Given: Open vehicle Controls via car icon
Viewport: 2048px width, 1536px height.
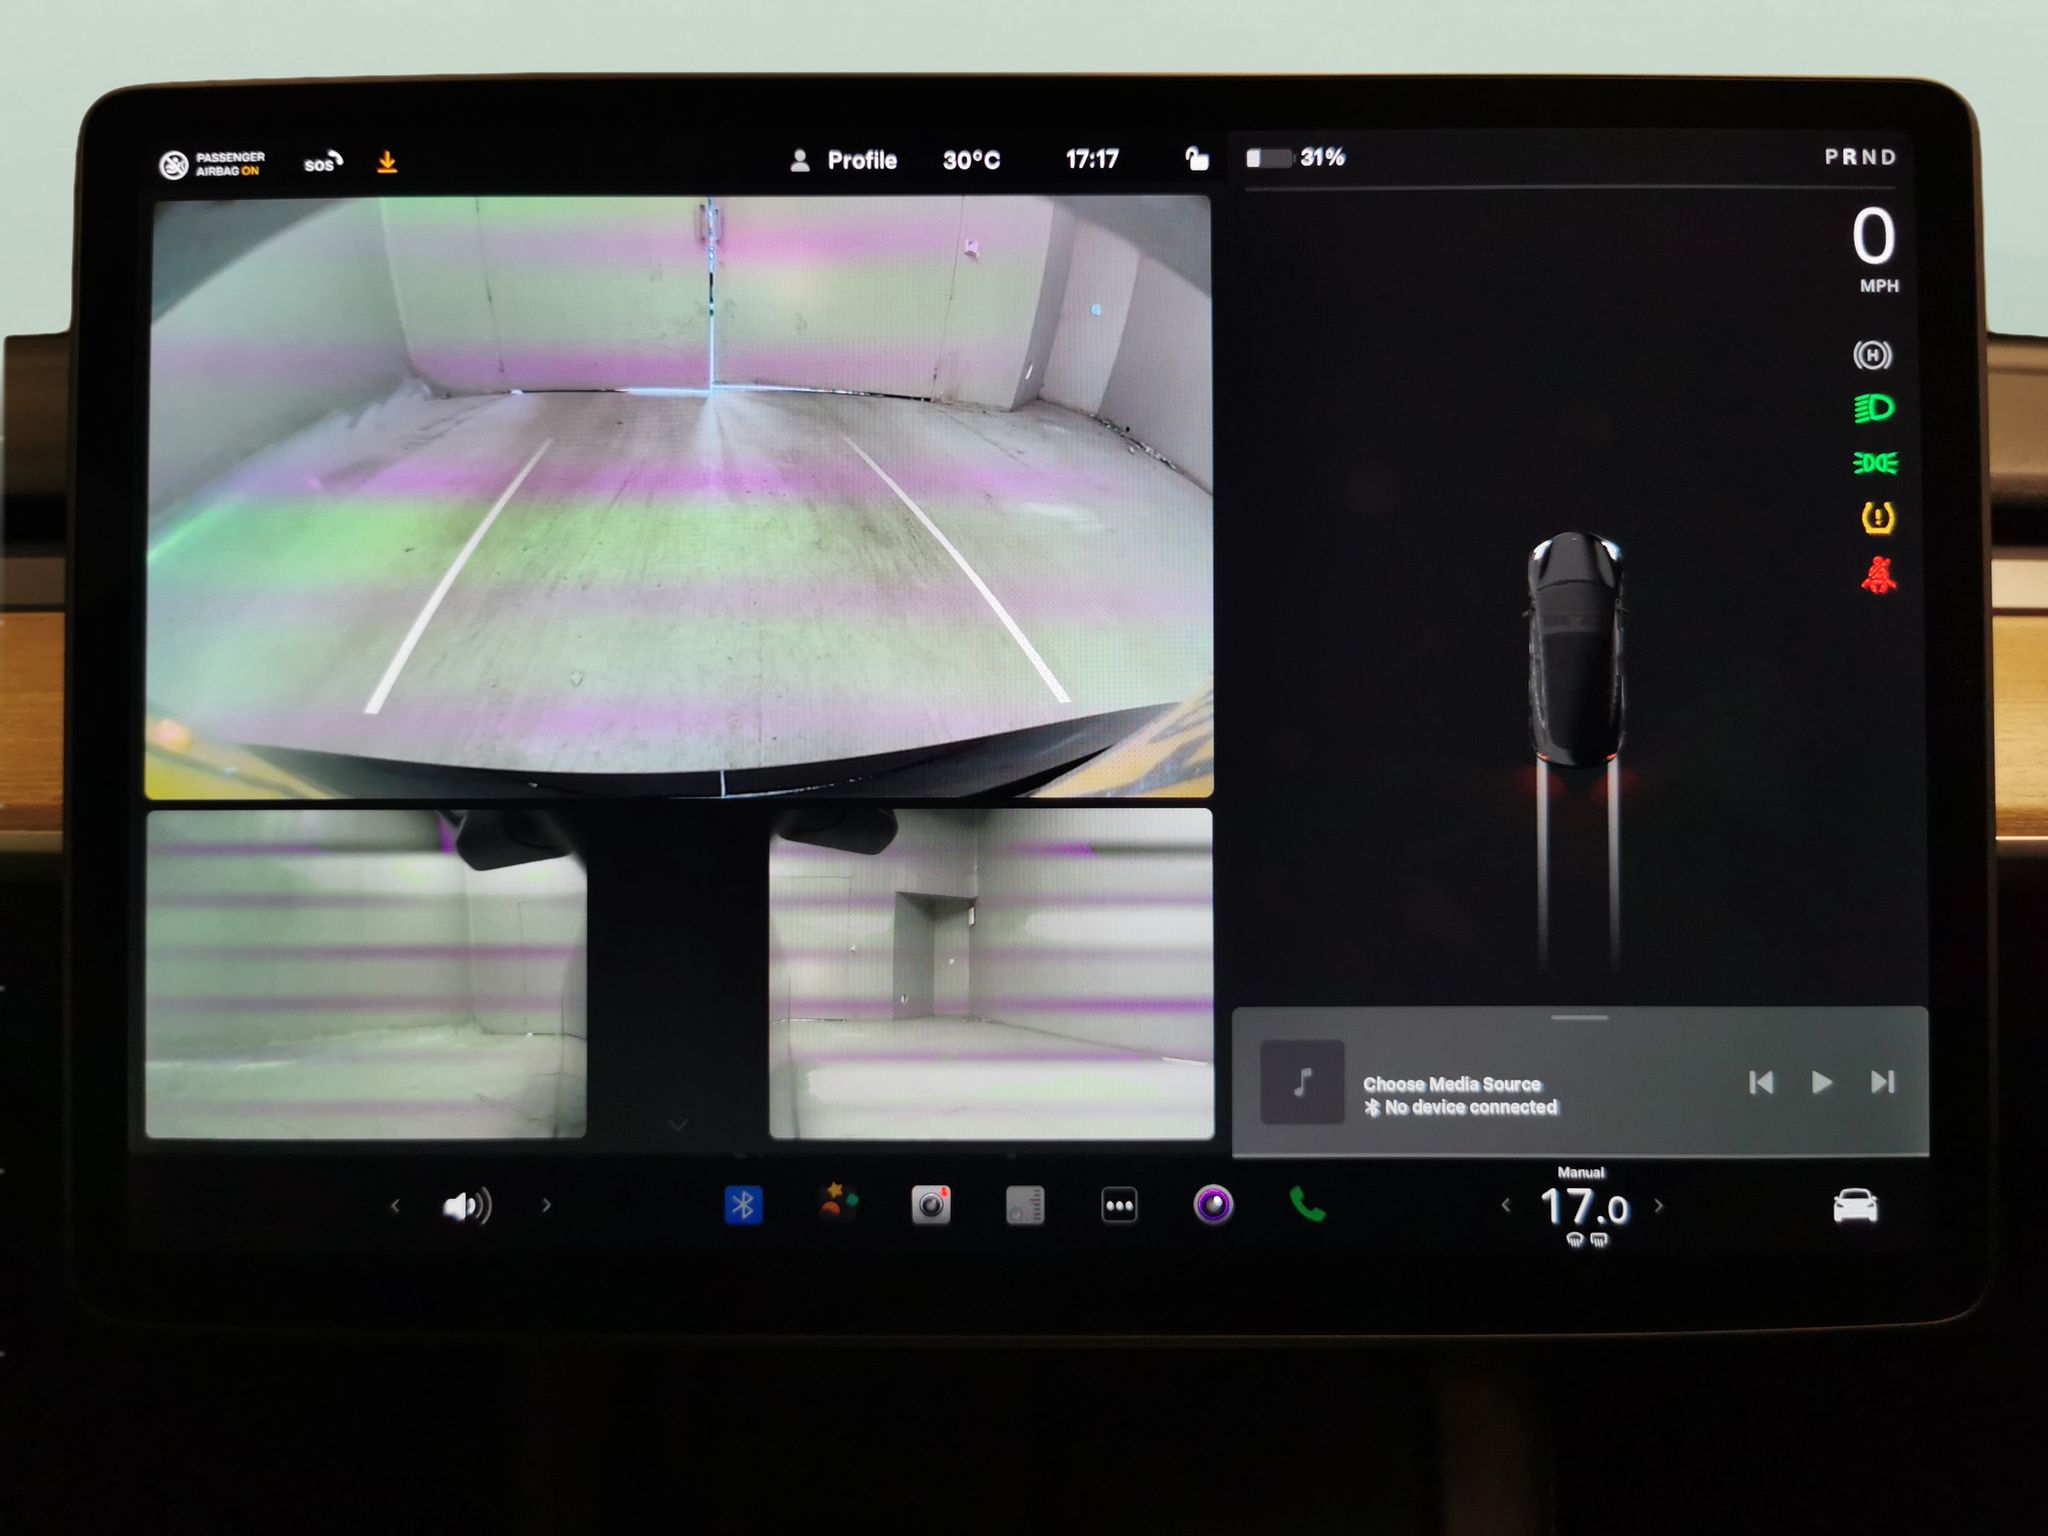Looking at the screenshot, I should click(x=1855, y=1206).
